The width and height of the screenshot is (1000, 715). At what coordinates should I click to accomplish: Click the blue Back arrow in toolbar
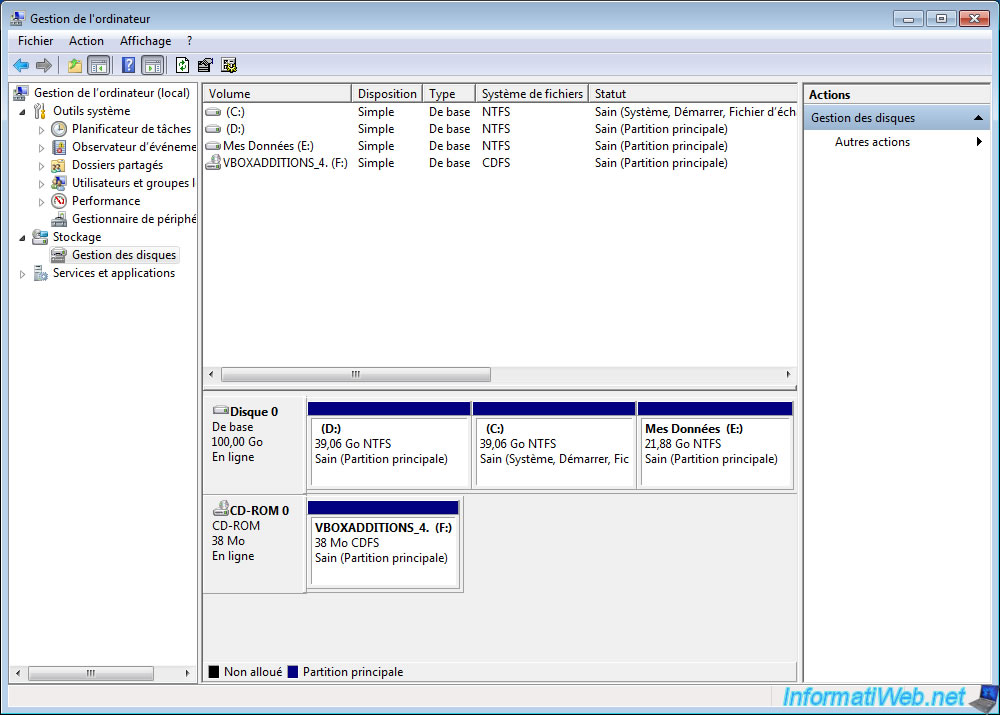21,65
